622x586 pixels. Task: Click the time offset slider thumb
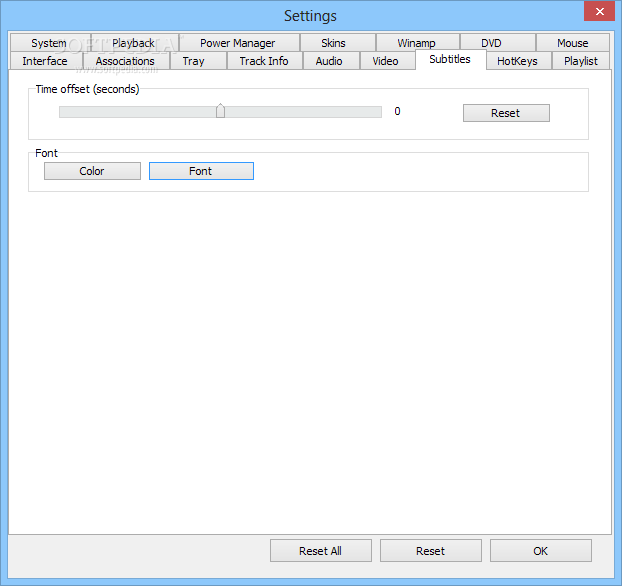click(x=221, y=111)
